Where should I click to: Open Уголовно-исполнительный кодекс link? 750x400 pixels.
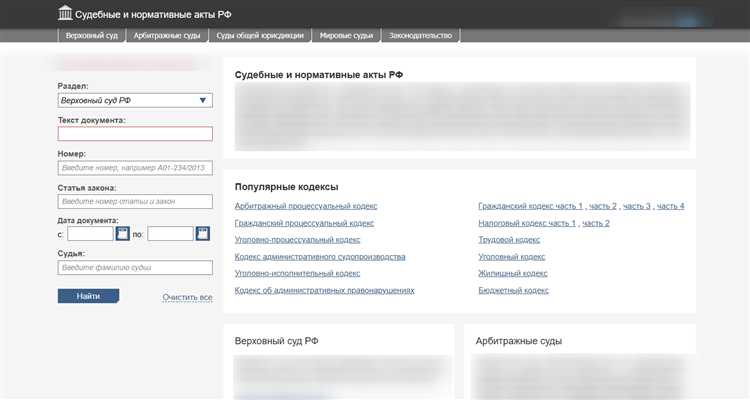point(297,273)
